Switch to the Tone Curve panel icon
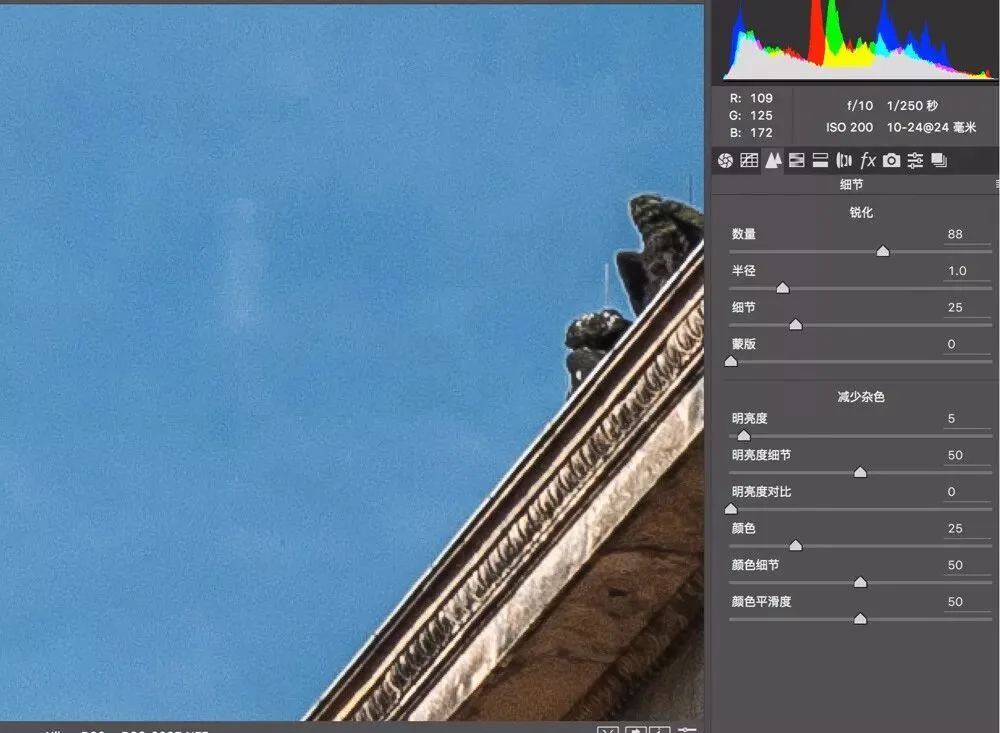Image resolution: width=1000 pixels, height=733 pixels. tap(749, 161)
